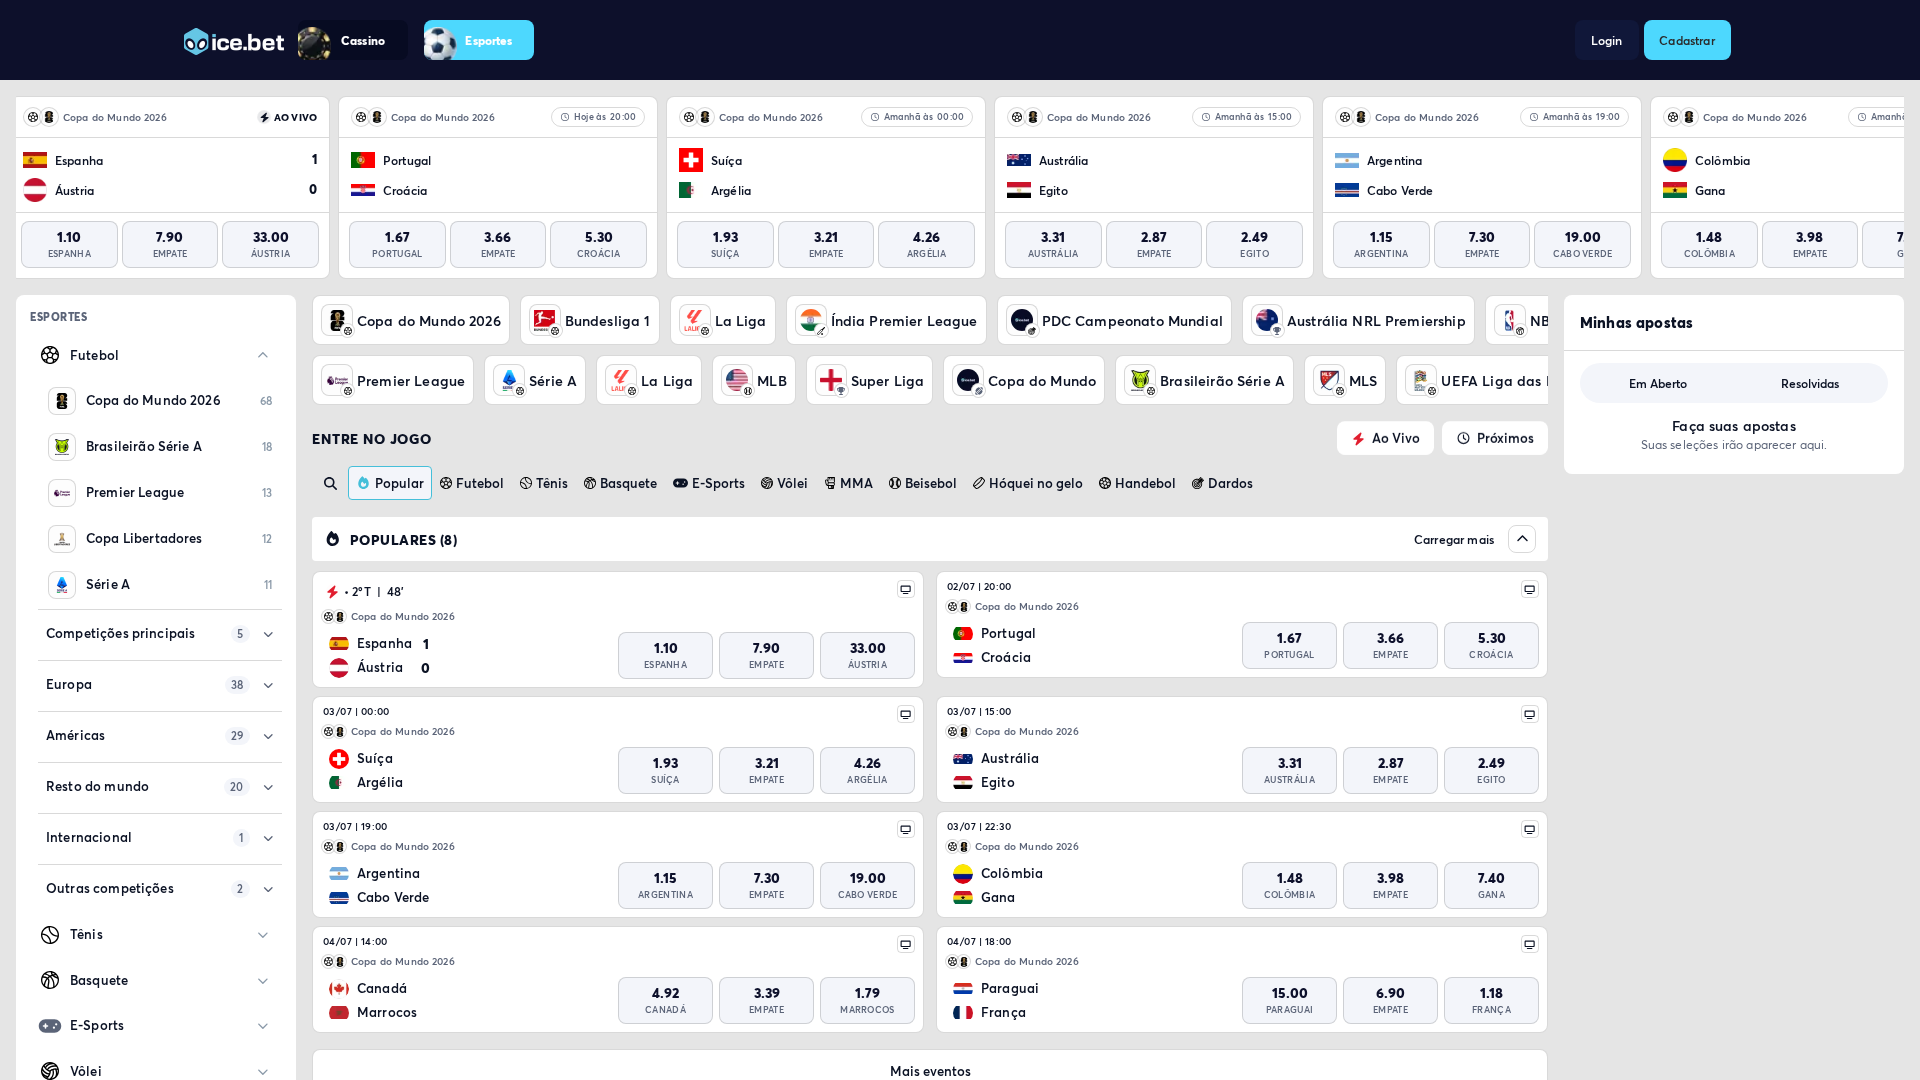Switch to the Basquete filter tab
This screenshot has width=1920, height=1080.
click(620, 483)
